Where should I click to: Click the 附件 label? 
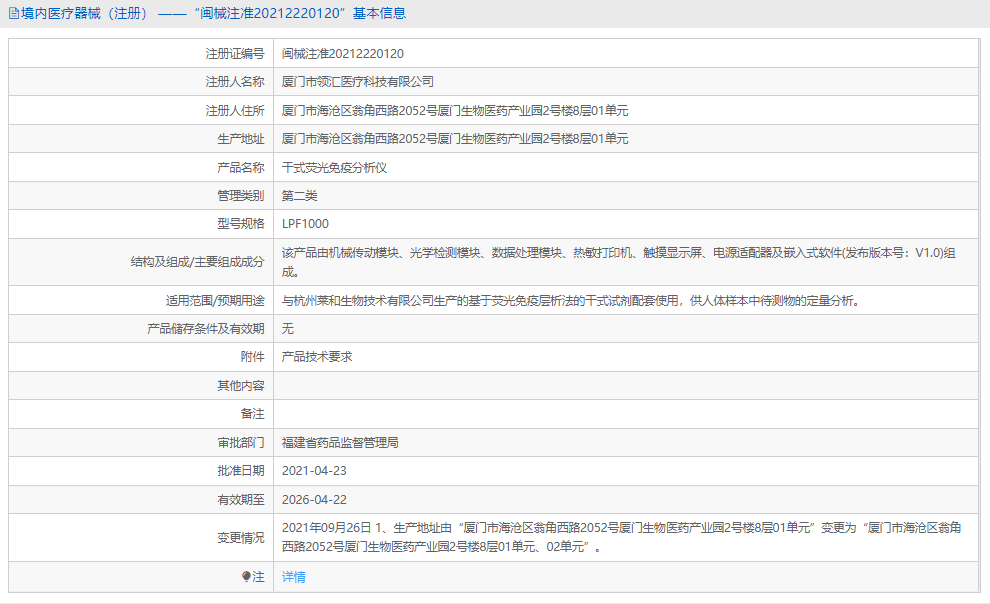253,357
